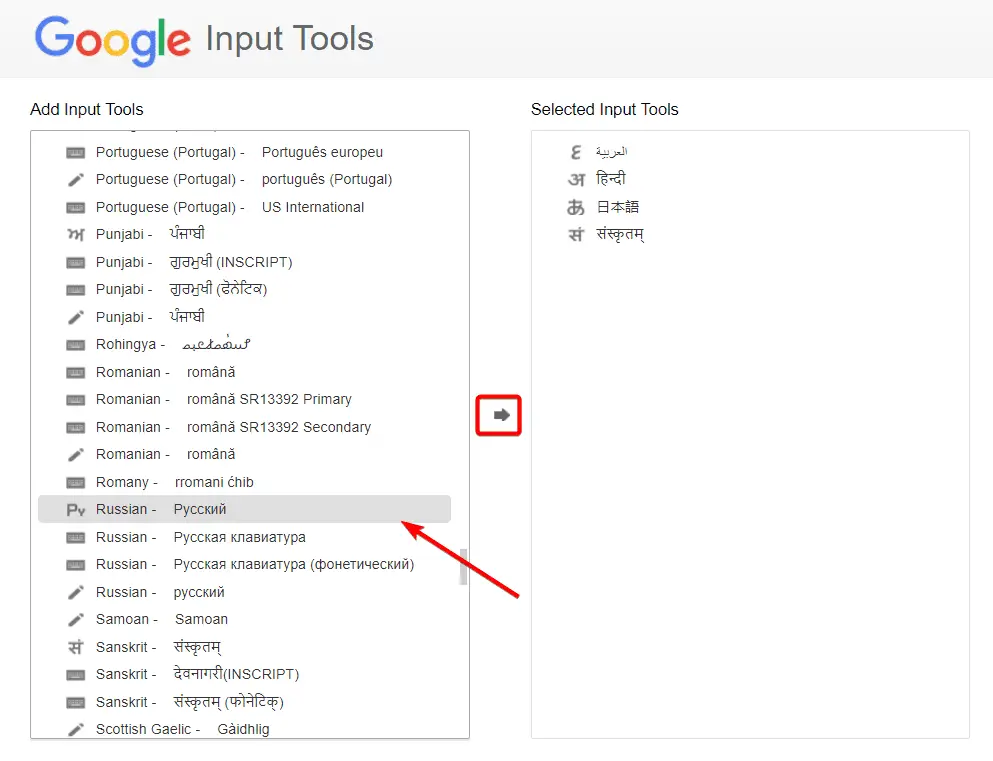Click the Ру transliteration icon for Russian

(75, 510)
